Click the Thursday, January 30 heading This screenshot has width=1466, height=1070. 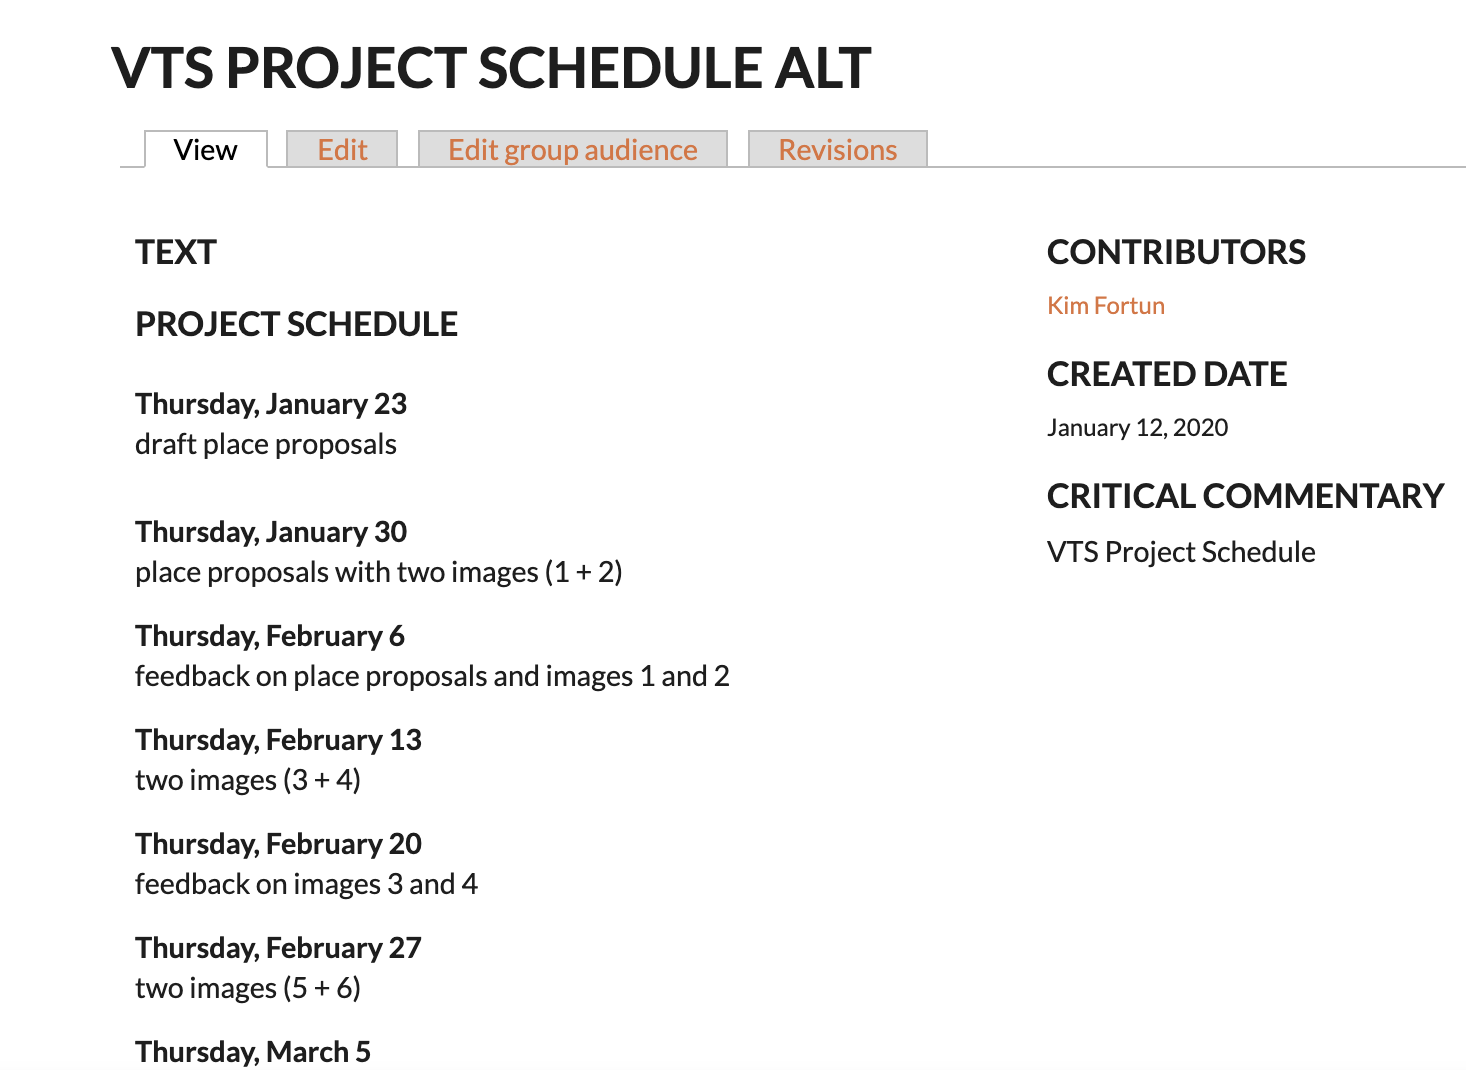271,532
